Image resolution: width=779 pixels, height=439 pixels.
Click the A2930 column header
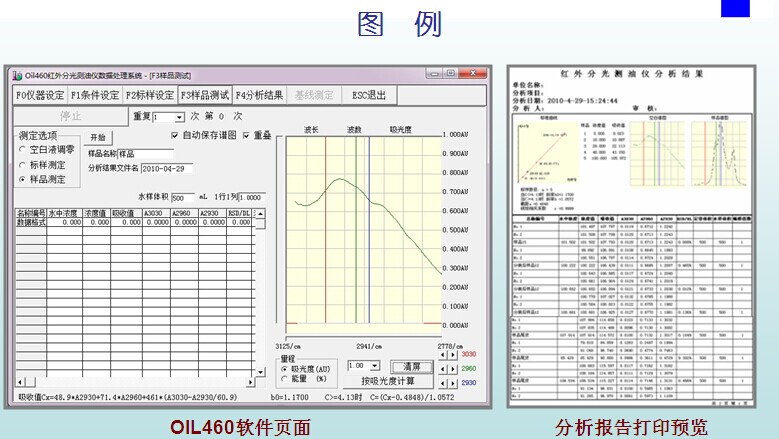213,214
